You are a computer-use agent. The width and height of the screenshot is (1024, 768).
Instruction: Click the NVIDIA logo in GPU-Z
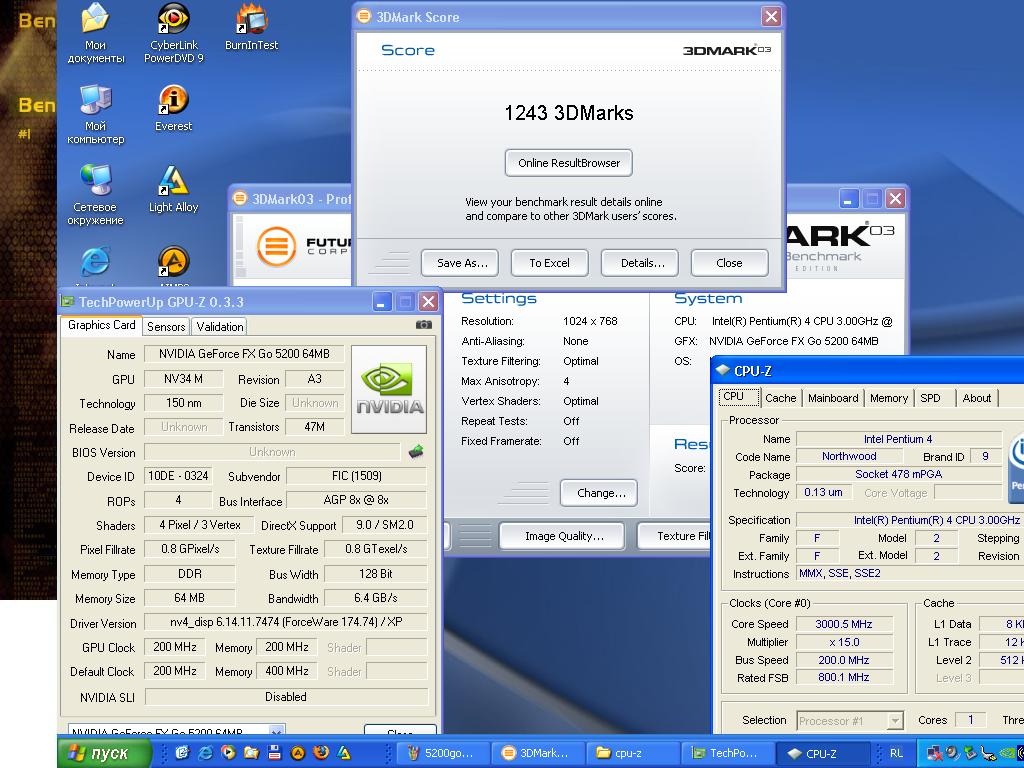389,390
